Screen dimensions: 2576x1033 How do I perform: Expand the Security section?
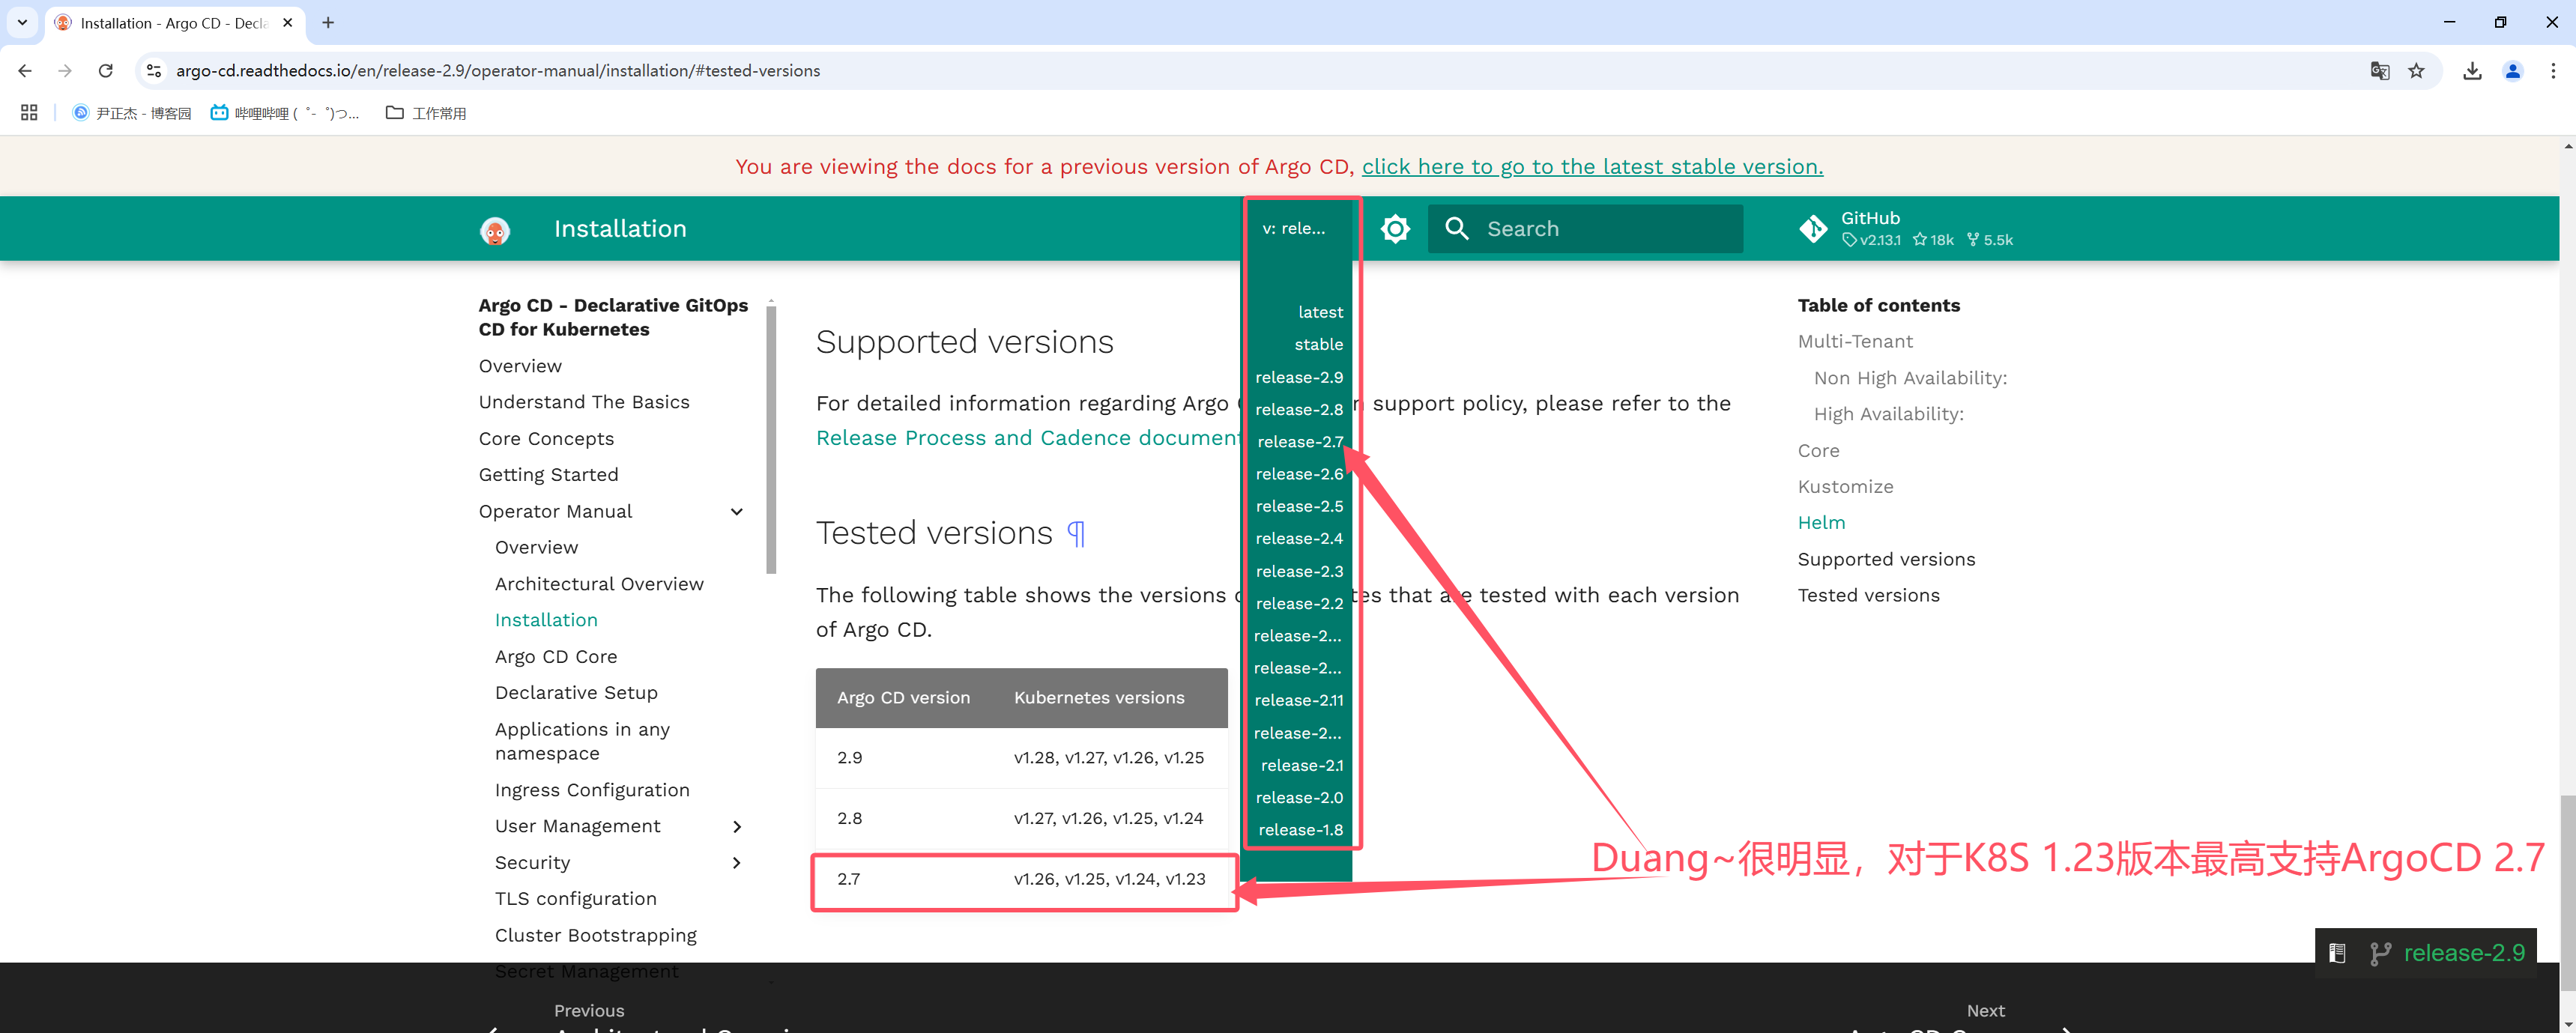[737, 862]
